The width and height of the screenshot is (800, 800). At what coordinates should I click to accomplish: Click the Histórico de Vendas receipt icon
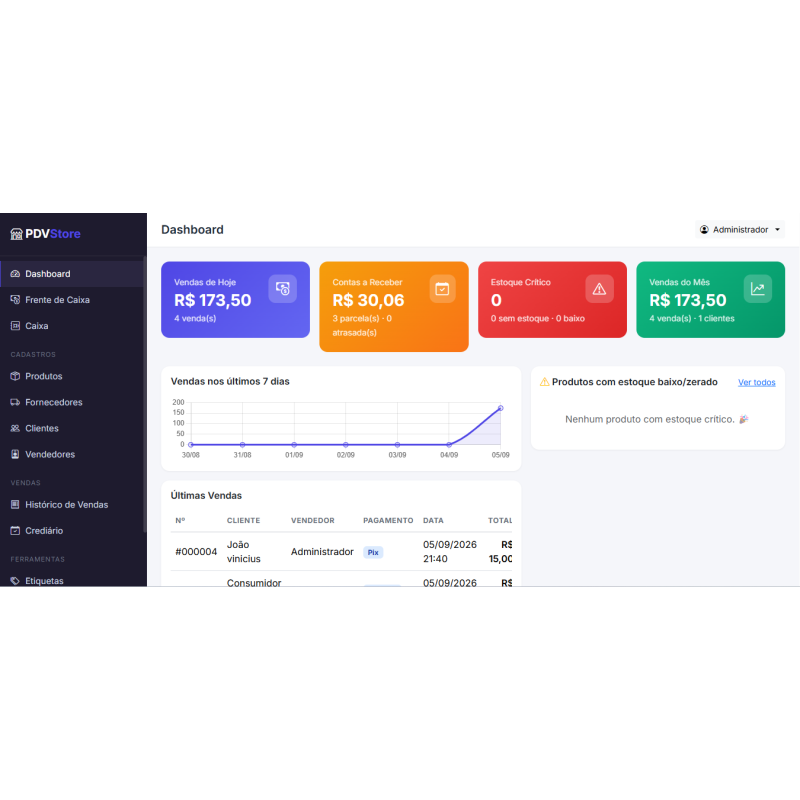point(15,505)
